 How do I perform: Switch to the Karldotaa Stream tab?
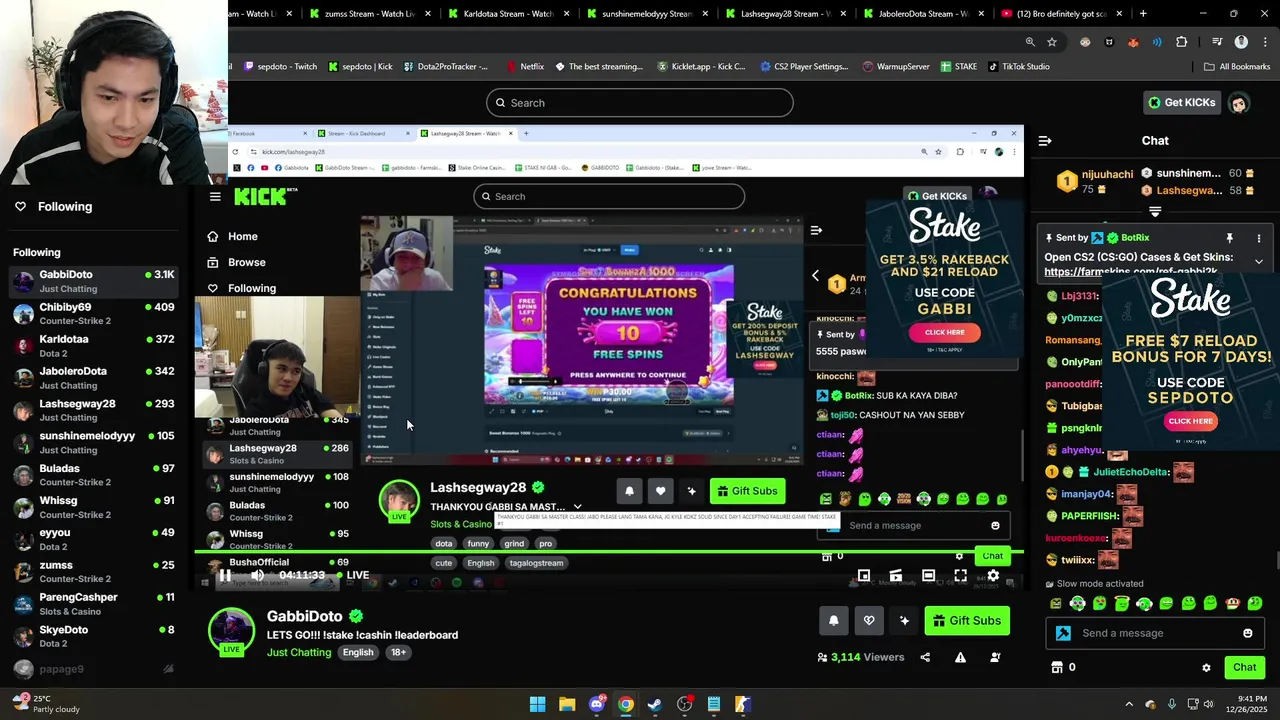(509, 14)
